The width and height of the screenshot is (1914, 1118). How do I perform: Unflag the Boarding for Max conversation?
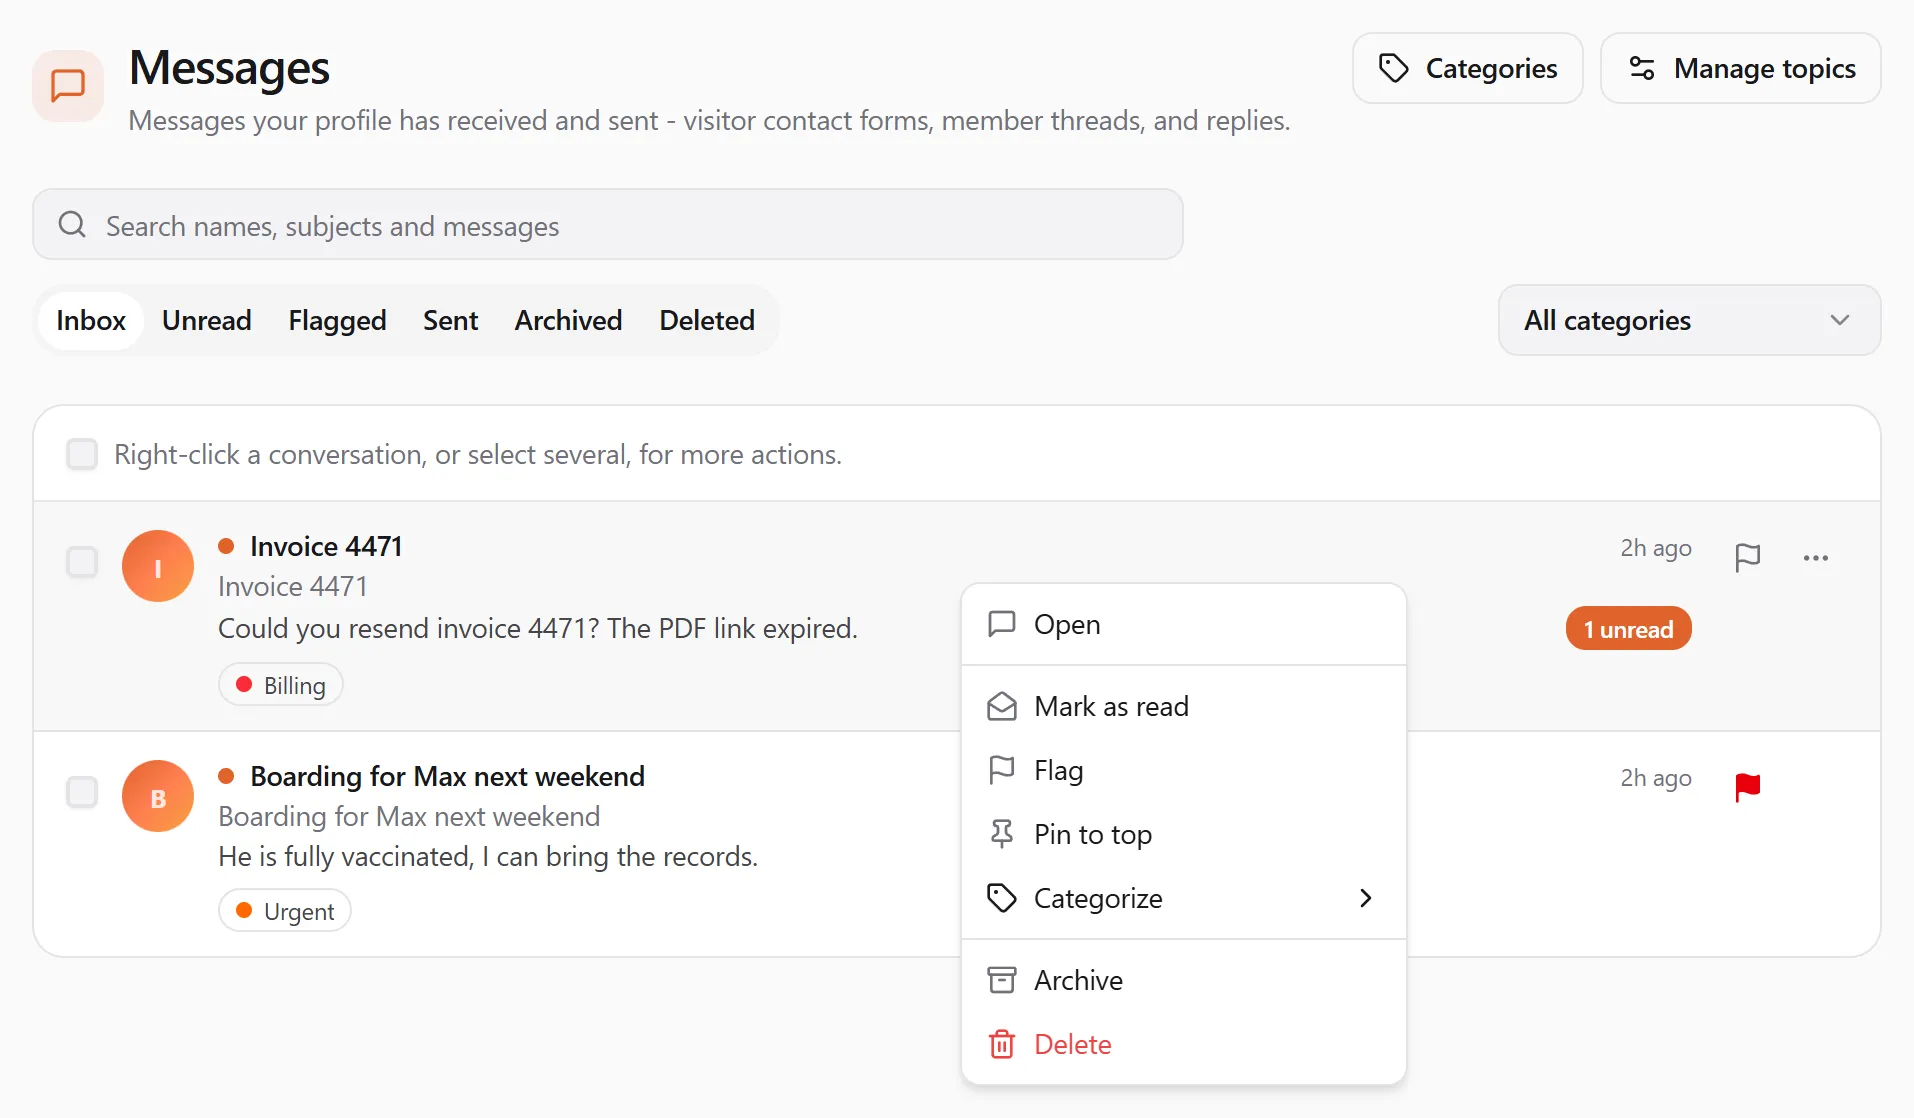pyautogui.click(x=1748, y=787)
